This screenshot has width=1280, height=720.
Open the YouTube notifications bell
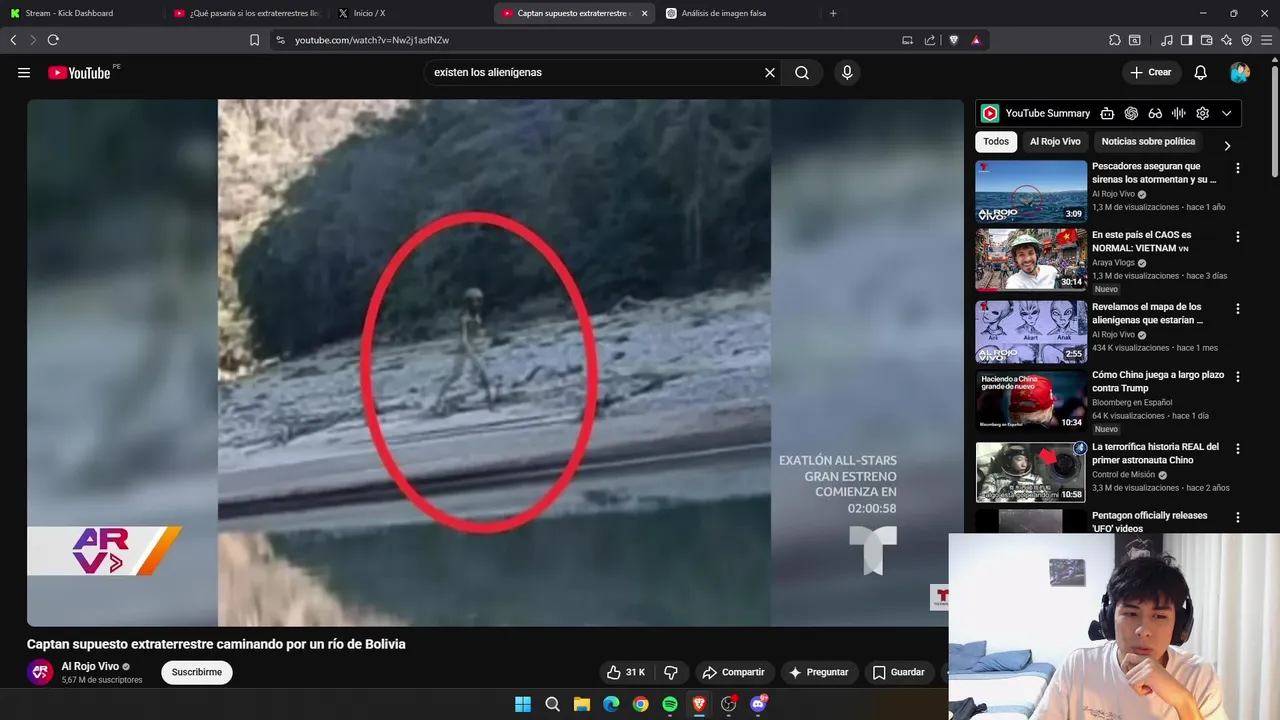pyautogui.click(x=1200, y=72)
